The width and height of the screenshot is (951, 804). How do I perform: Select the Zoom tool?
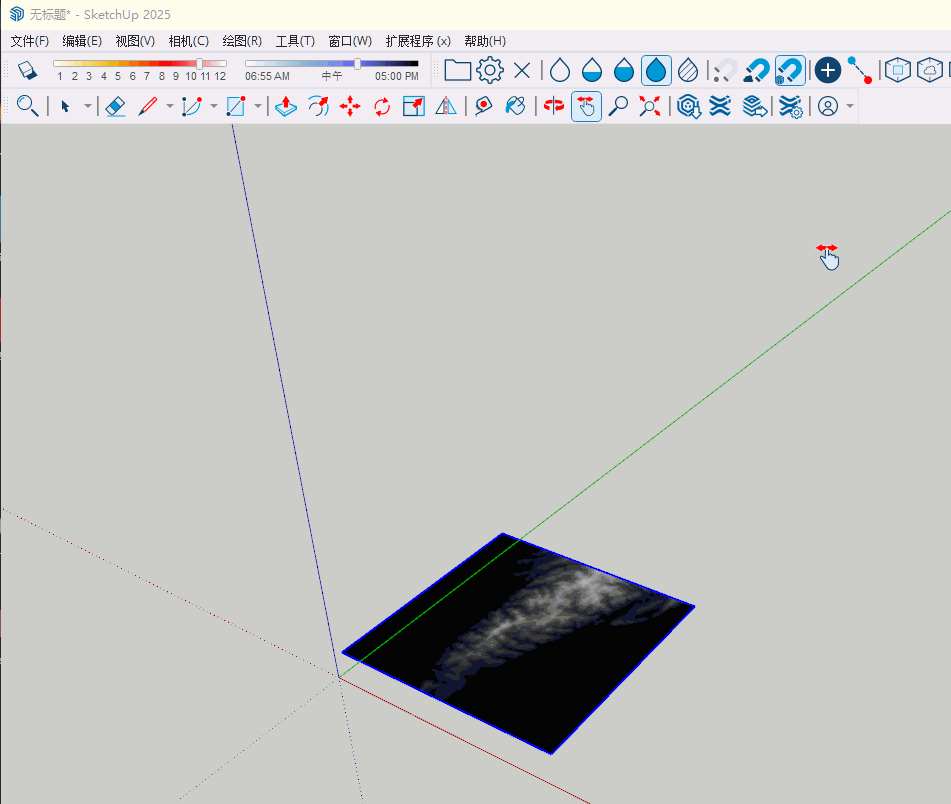pos(618,106)
